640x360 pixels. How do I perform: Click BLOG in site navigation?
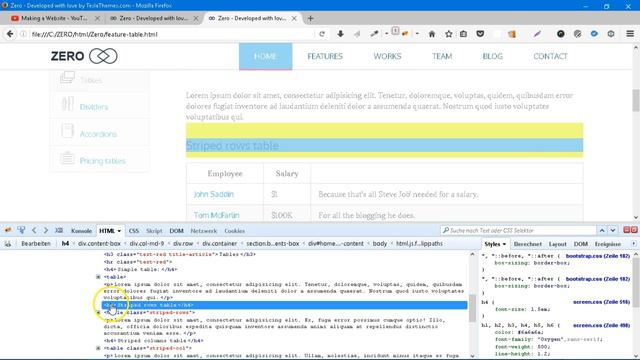(x=493, y=56)
